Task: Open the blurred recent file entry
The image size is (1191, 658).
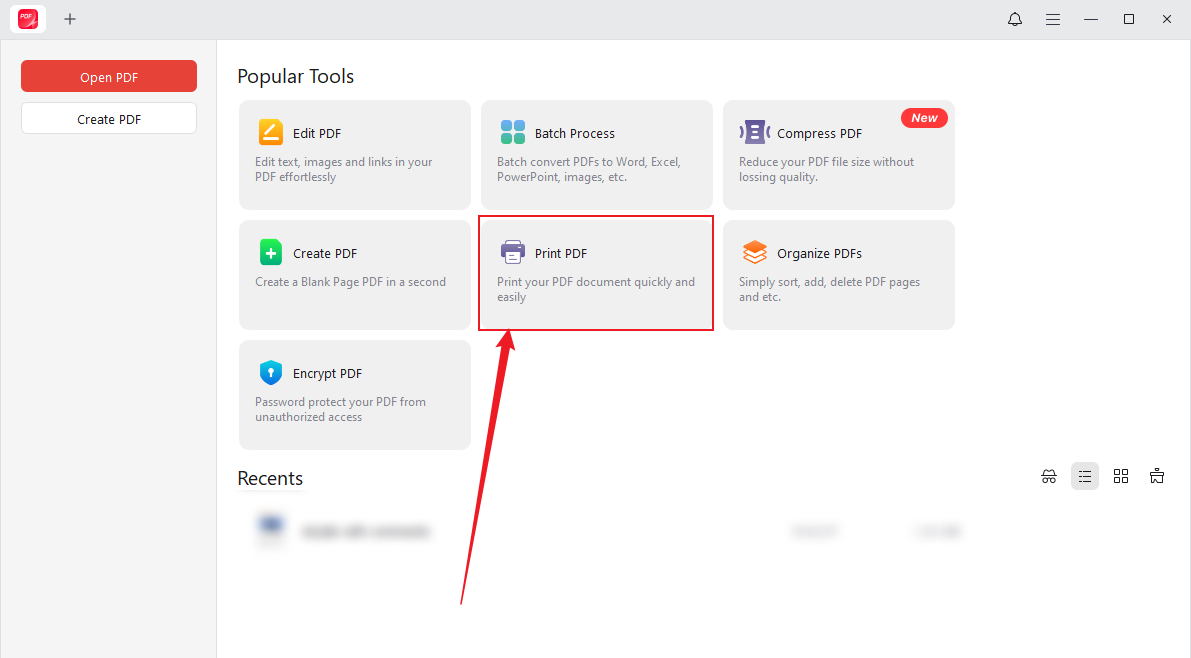Action: (x=365, y=531)
